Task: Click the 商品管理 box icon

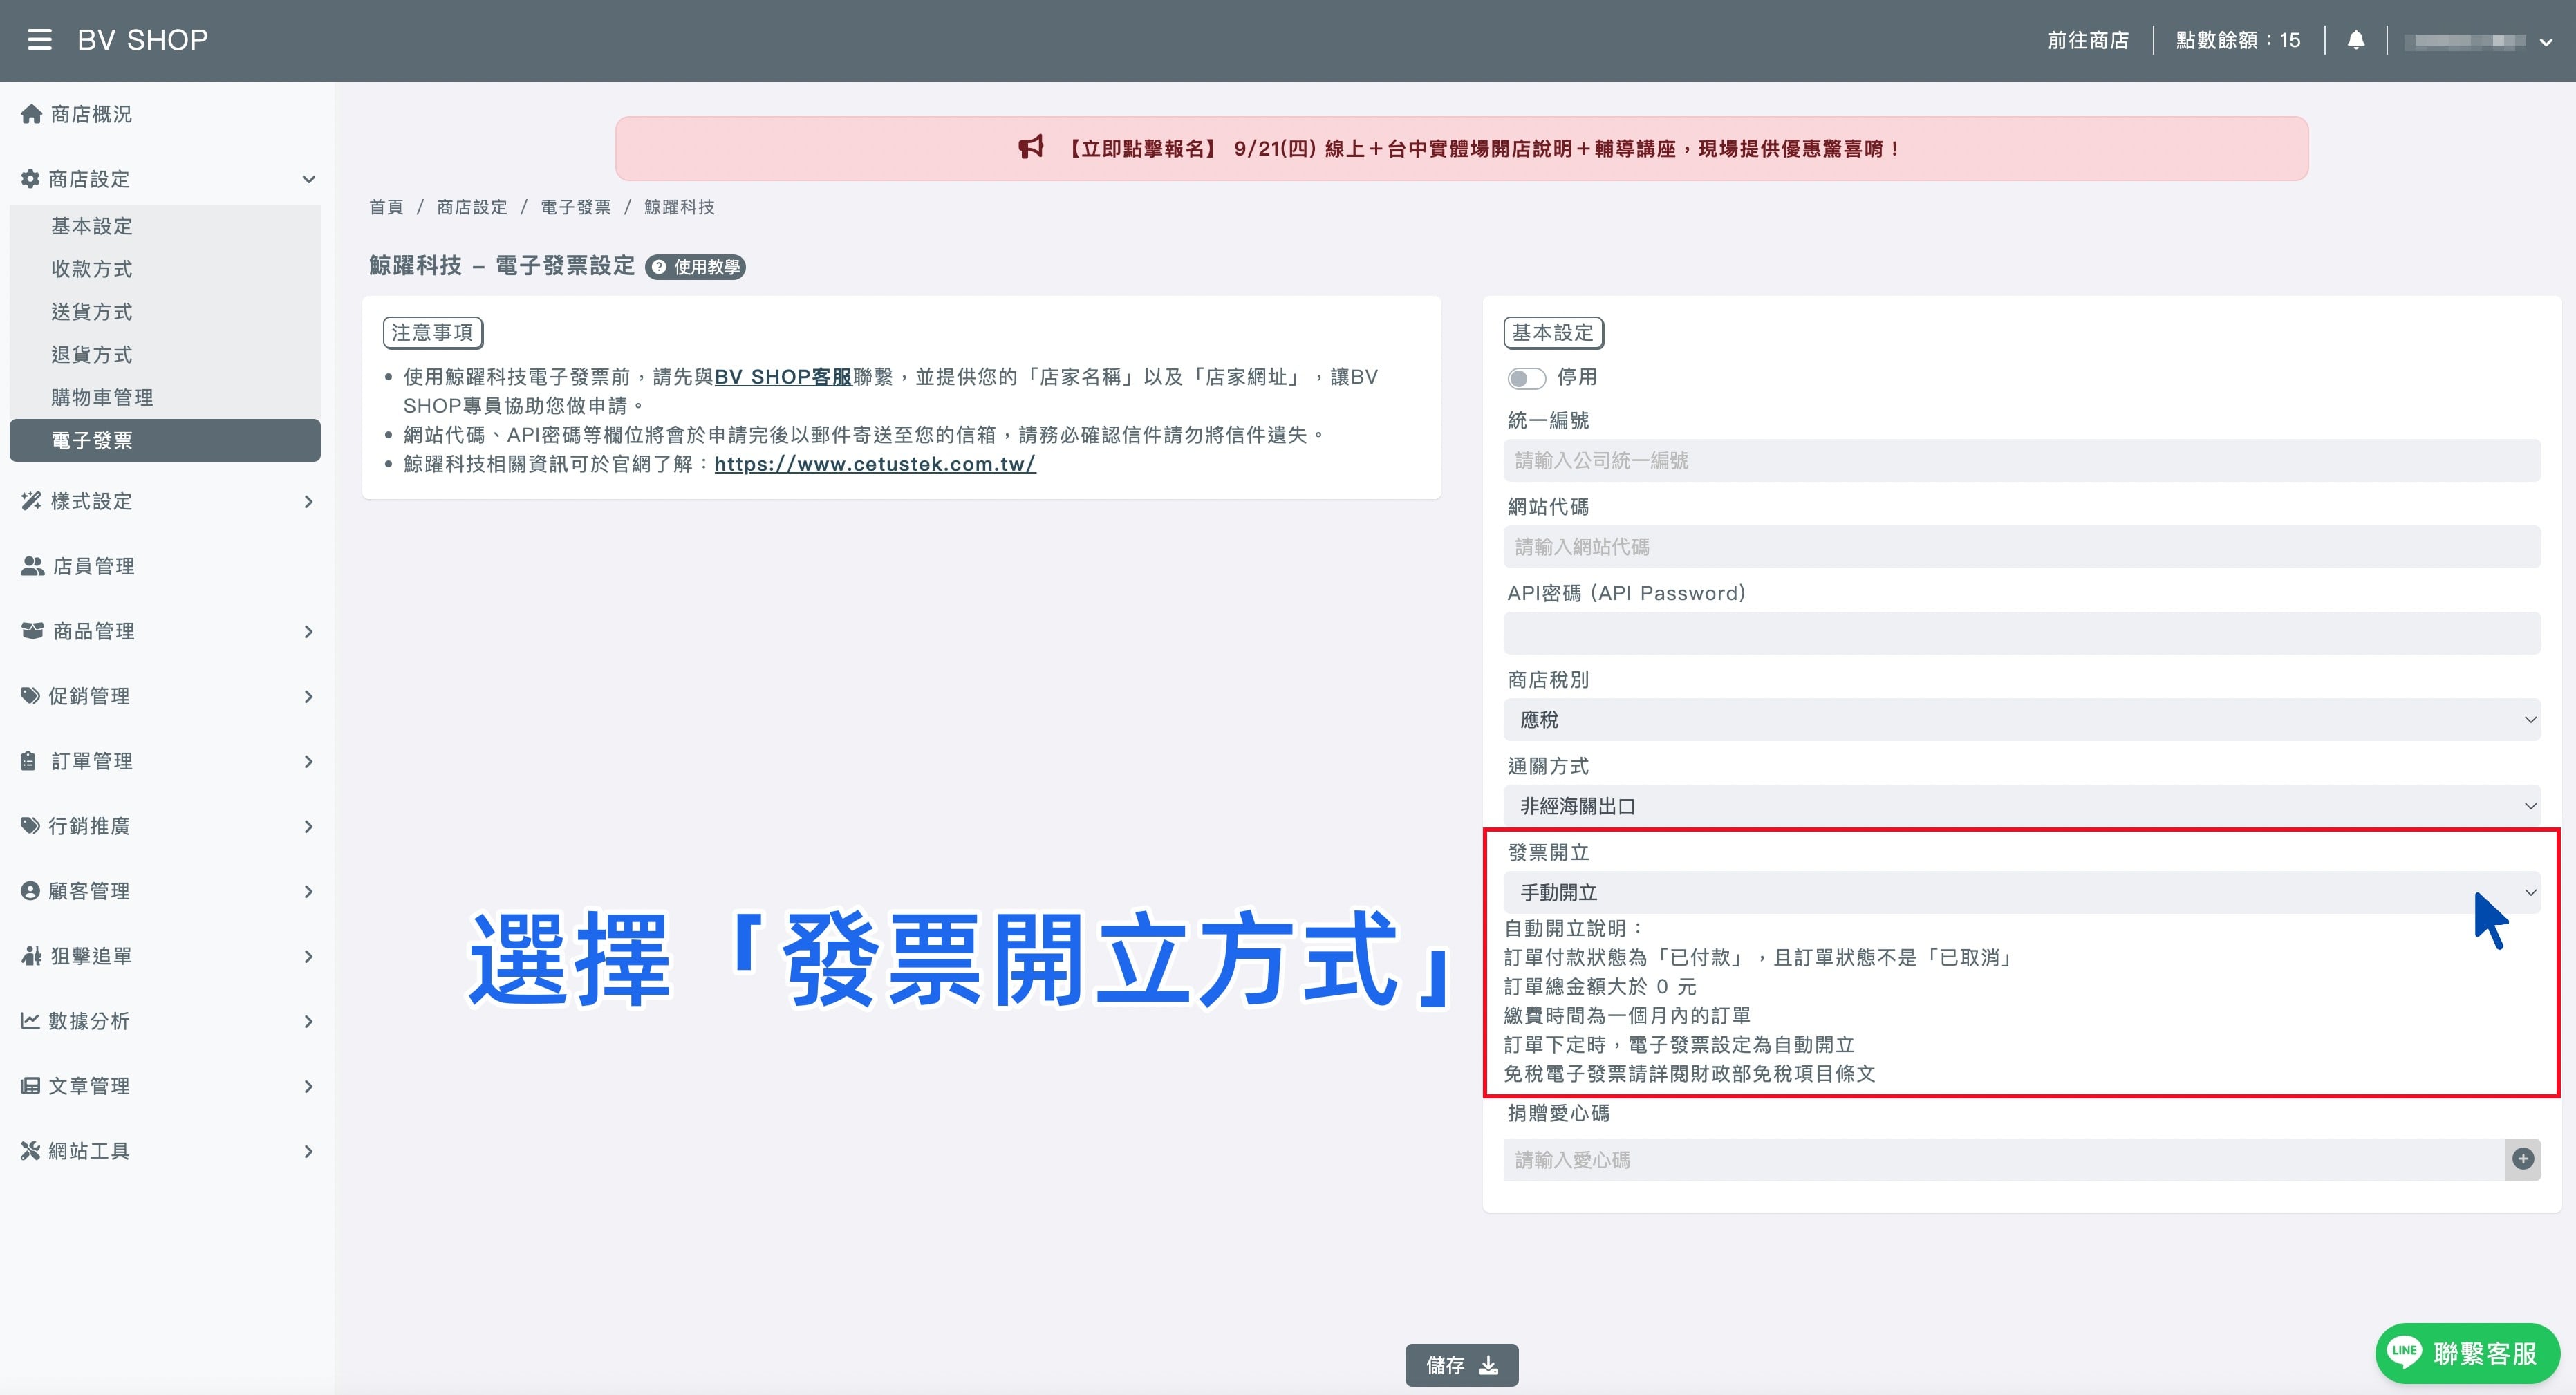Action: point(33,631)
